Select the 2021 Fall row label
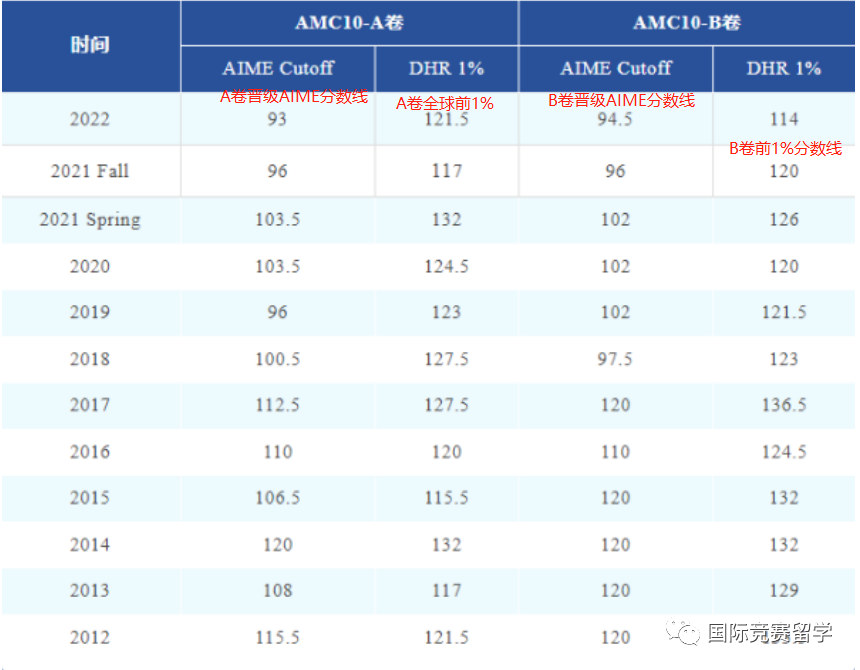 (90, 171)
